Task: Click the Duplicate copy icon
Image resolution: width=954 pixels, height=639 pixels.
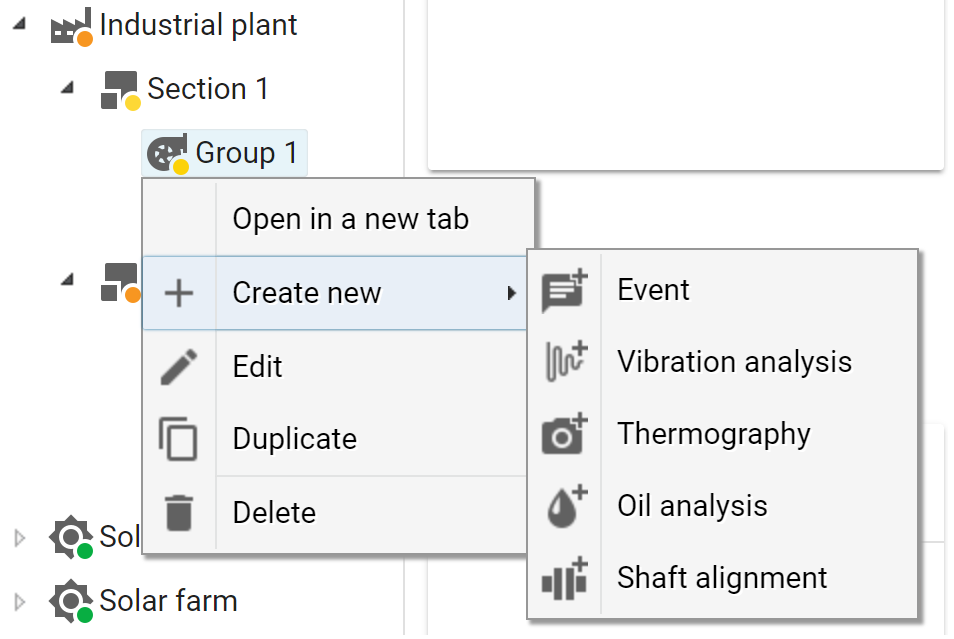Action: tap(182, 438)
